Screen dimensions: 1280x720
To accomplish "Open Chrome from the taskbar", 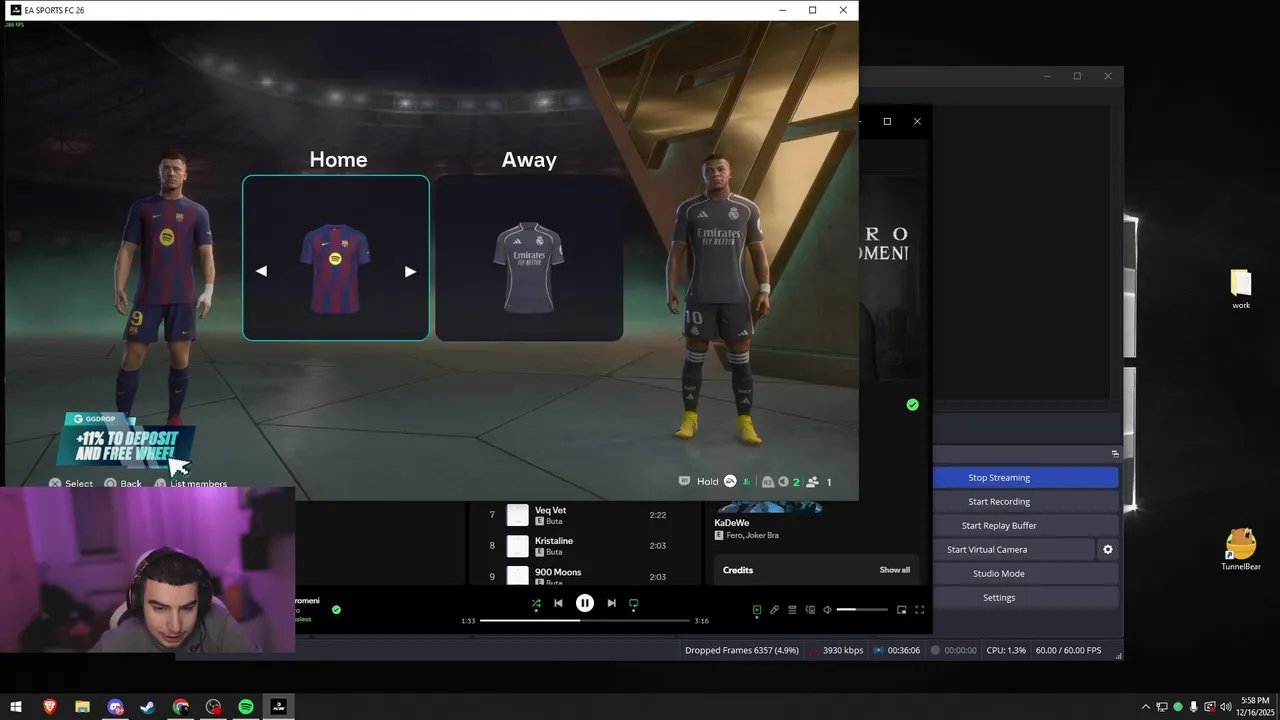I will [x=180, y=707].
